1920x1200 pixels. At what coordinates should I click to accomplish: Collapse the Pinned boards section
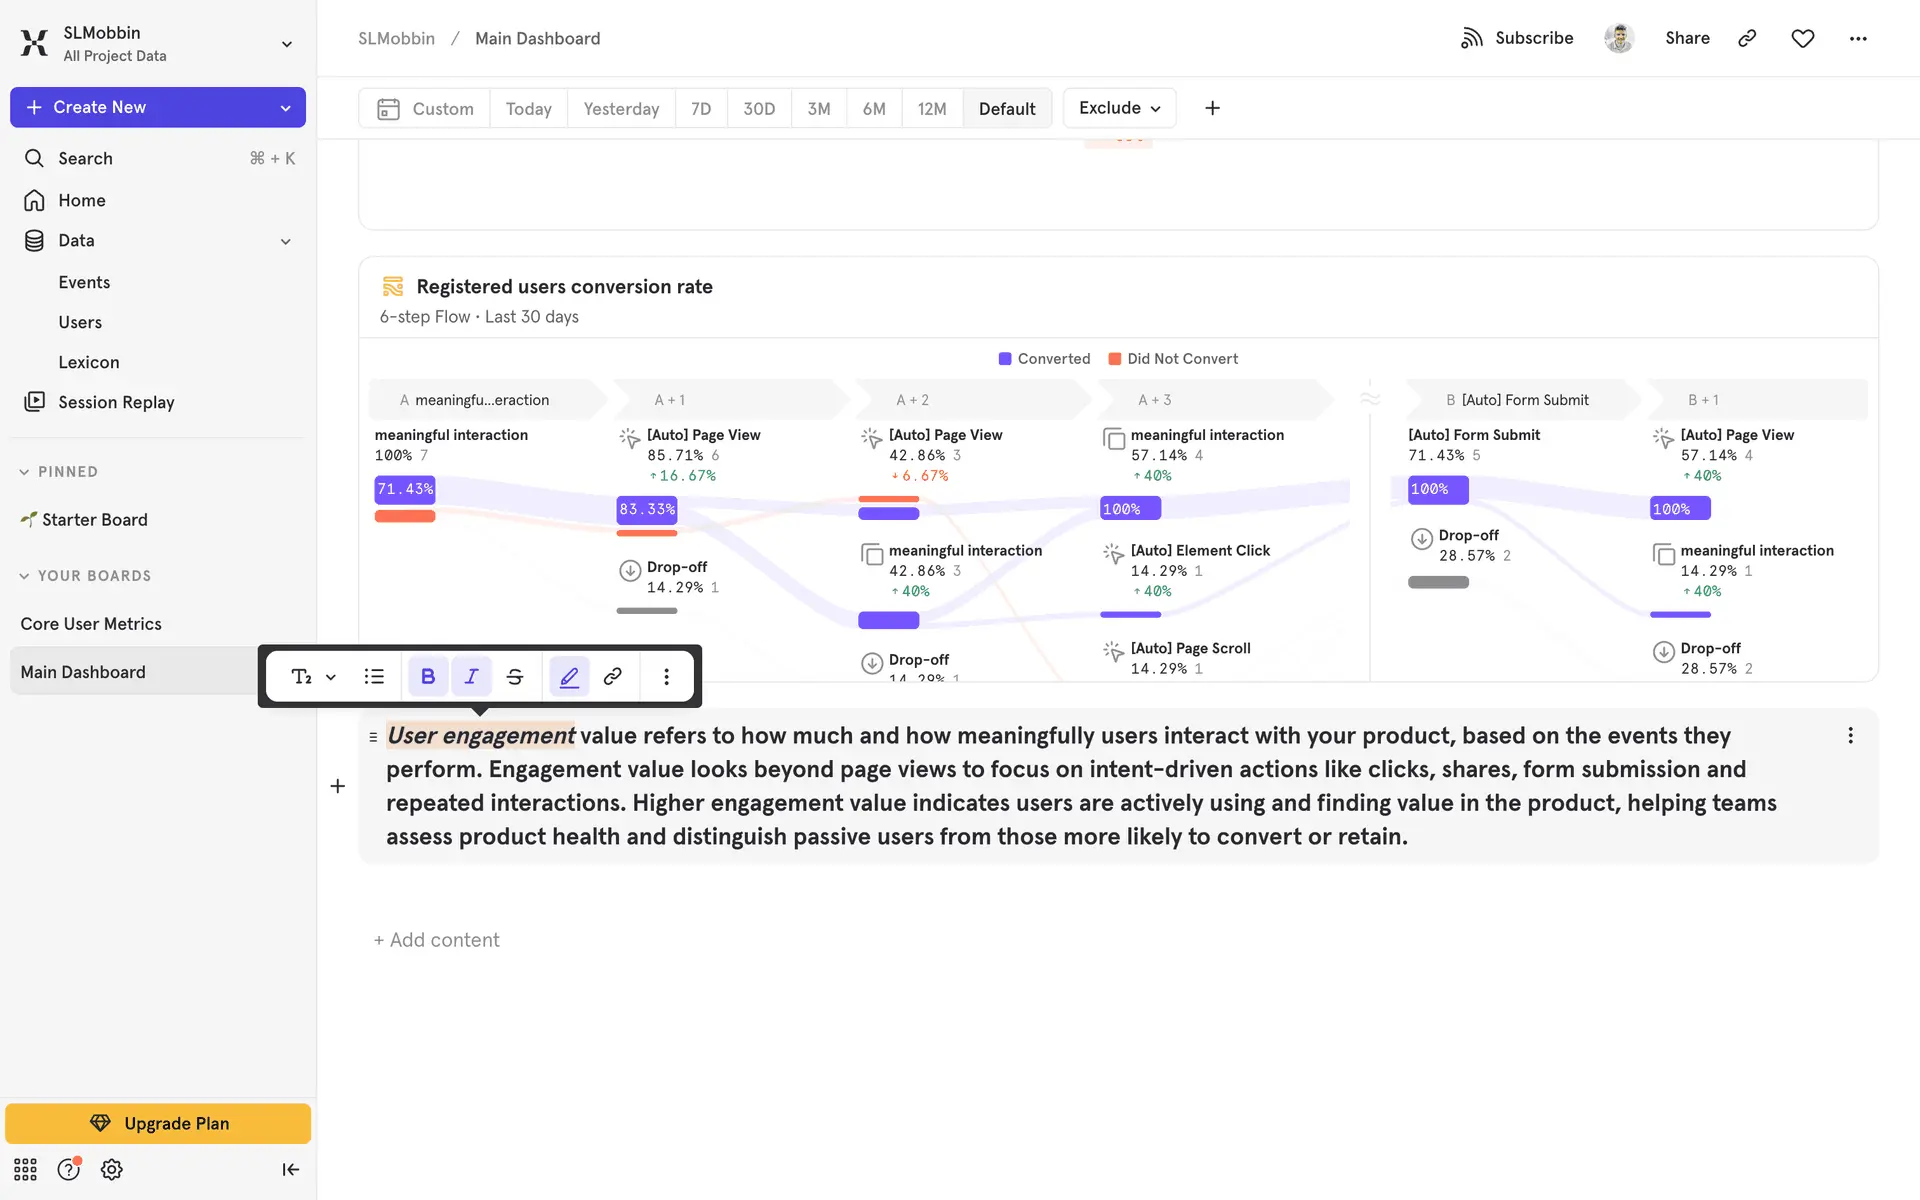point(24,472)
